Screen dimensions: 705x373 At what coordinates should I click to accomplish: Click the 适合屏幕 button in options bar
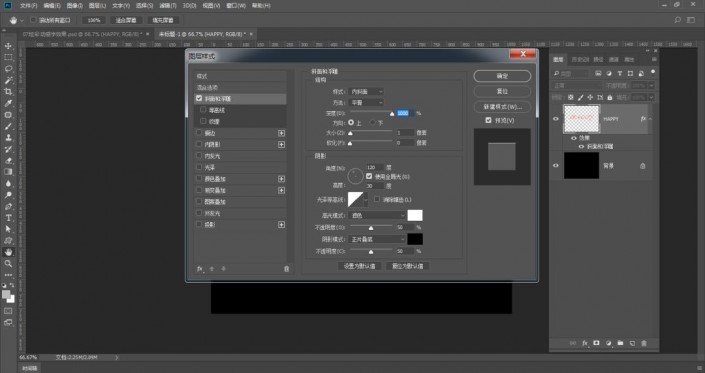tap(126, 20)
